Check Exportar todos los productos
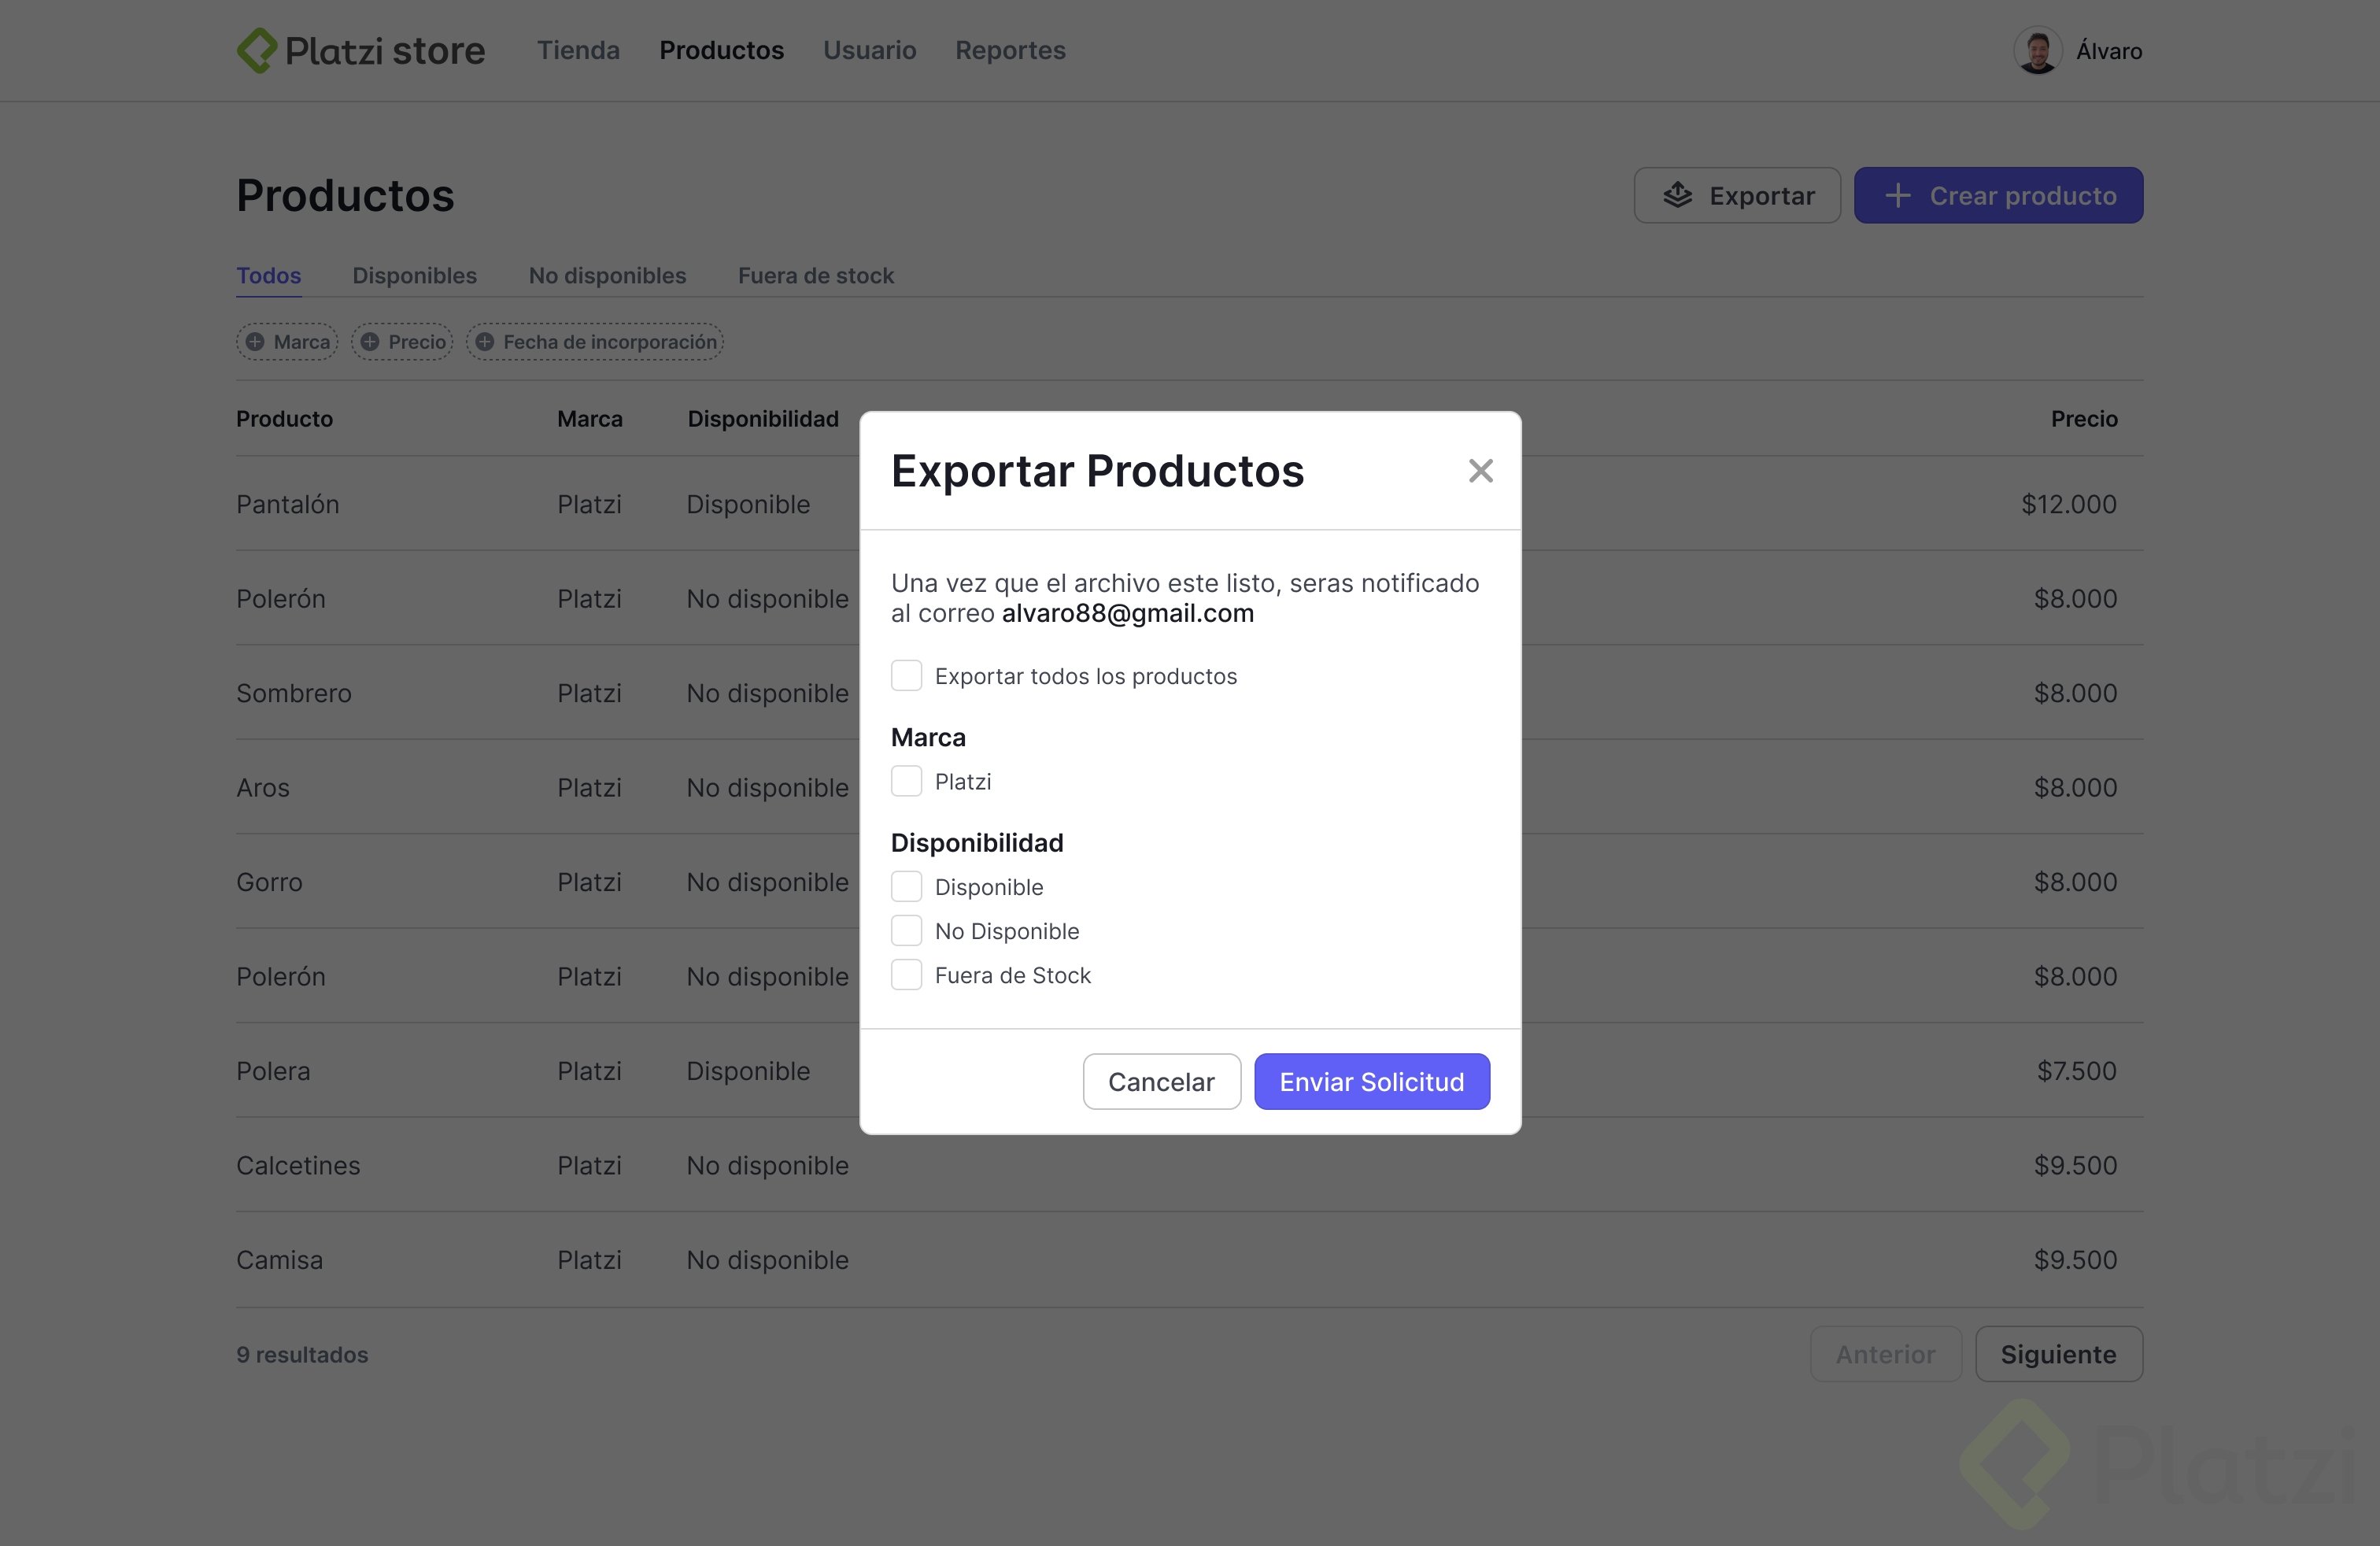The height and width of the screenshot is (1546, 2380). [906, 676]
